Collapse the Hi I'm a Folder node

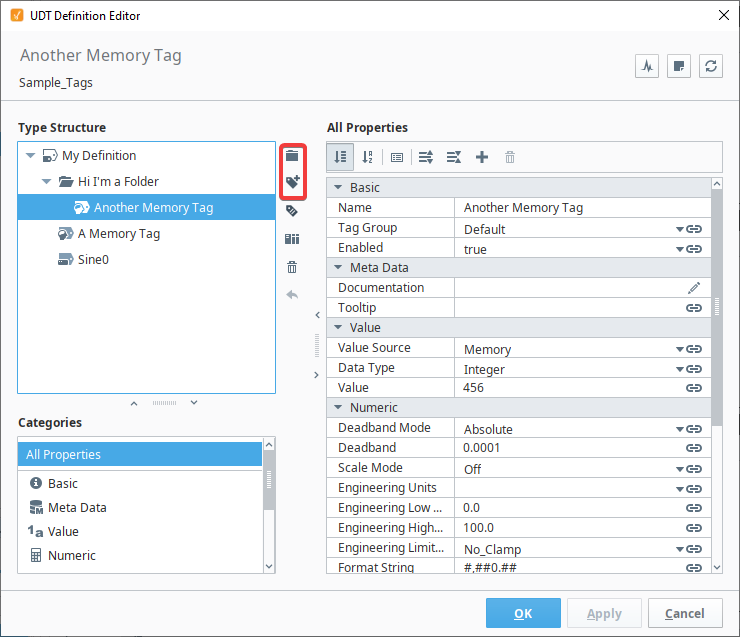(x=46, y=182)
